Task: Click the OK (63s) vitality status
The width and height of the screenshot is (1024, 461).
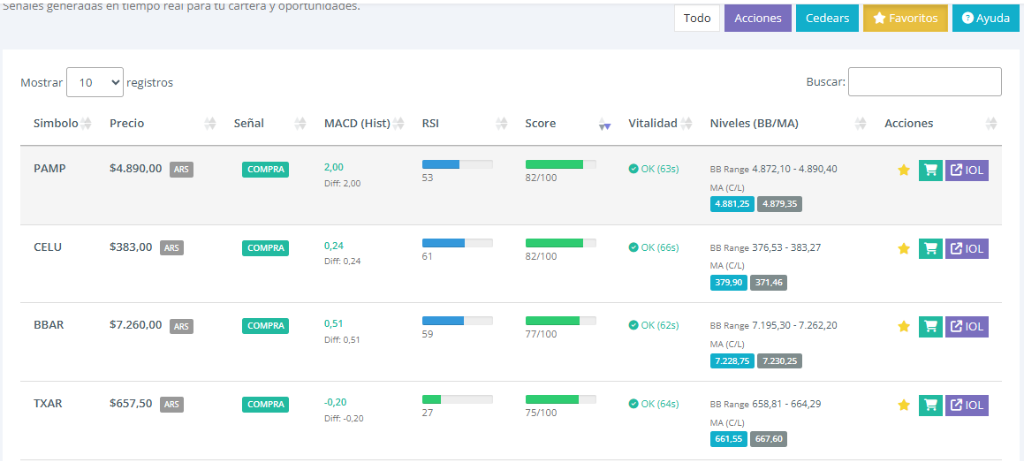Action: point(654,168)
